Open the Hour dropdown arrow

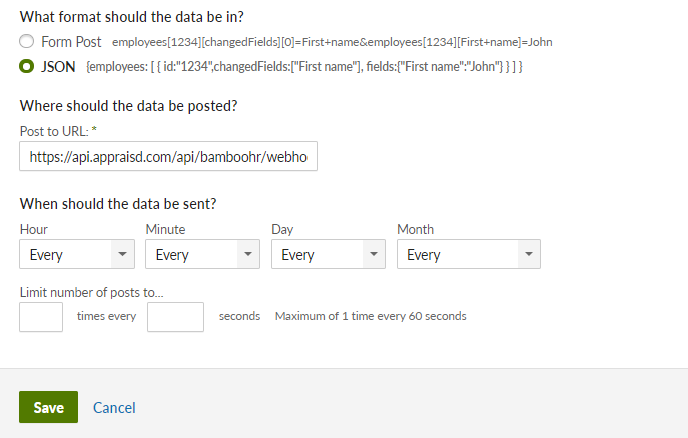click(x=122, y=254)
